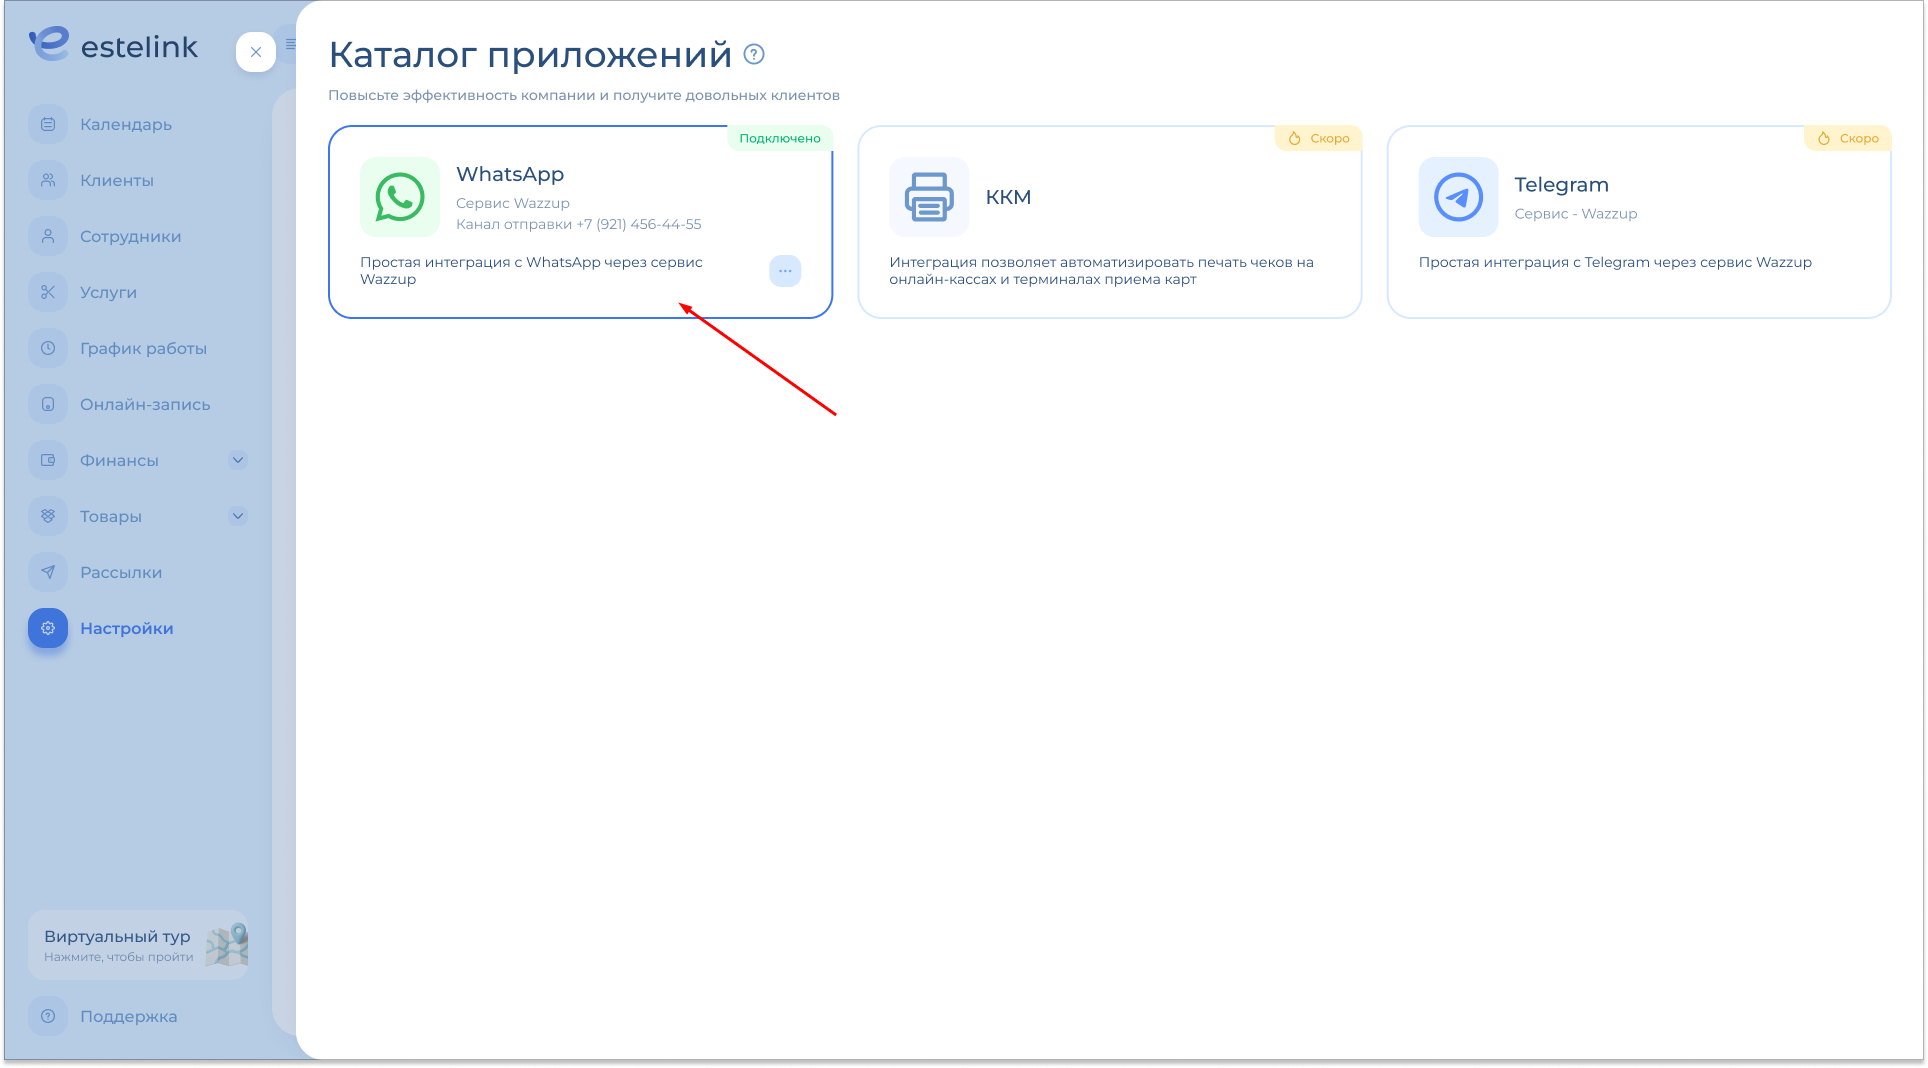Click the virtual tour map thumbnail
Viewport: 1928px width, 1068px height.
pyautogui.click(x=227, y=945)
